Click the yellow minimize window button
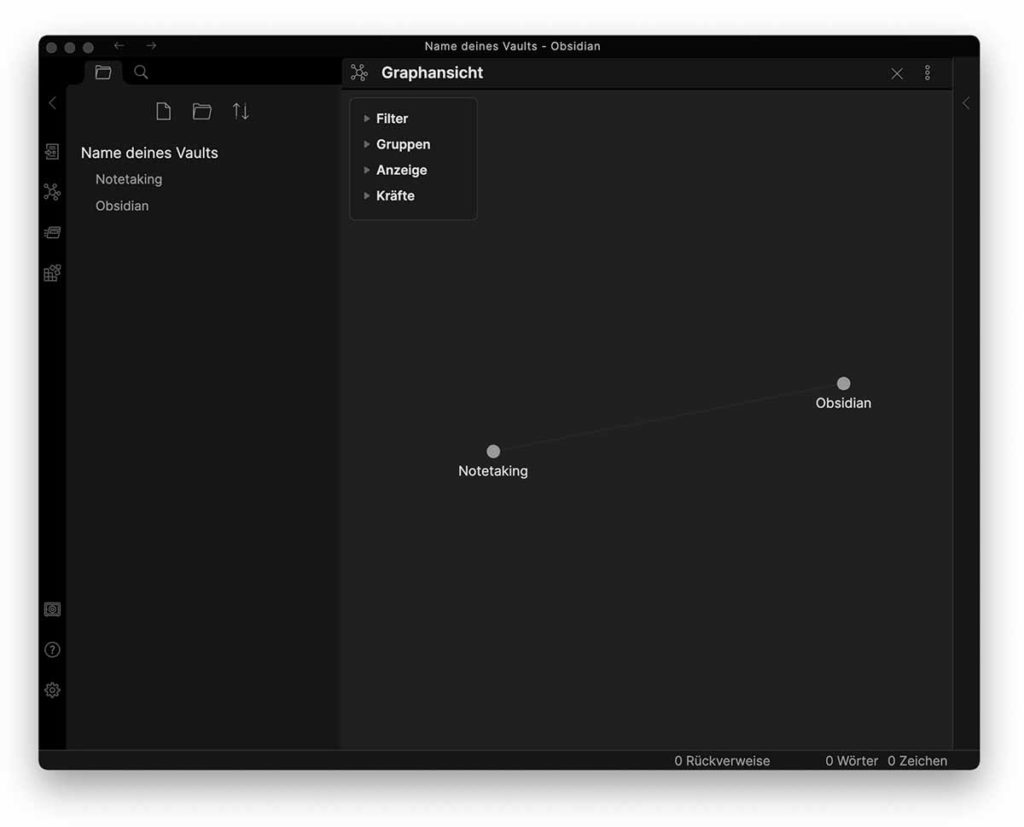The height and width of the screenshot is (827, 1024). [70, 48]
